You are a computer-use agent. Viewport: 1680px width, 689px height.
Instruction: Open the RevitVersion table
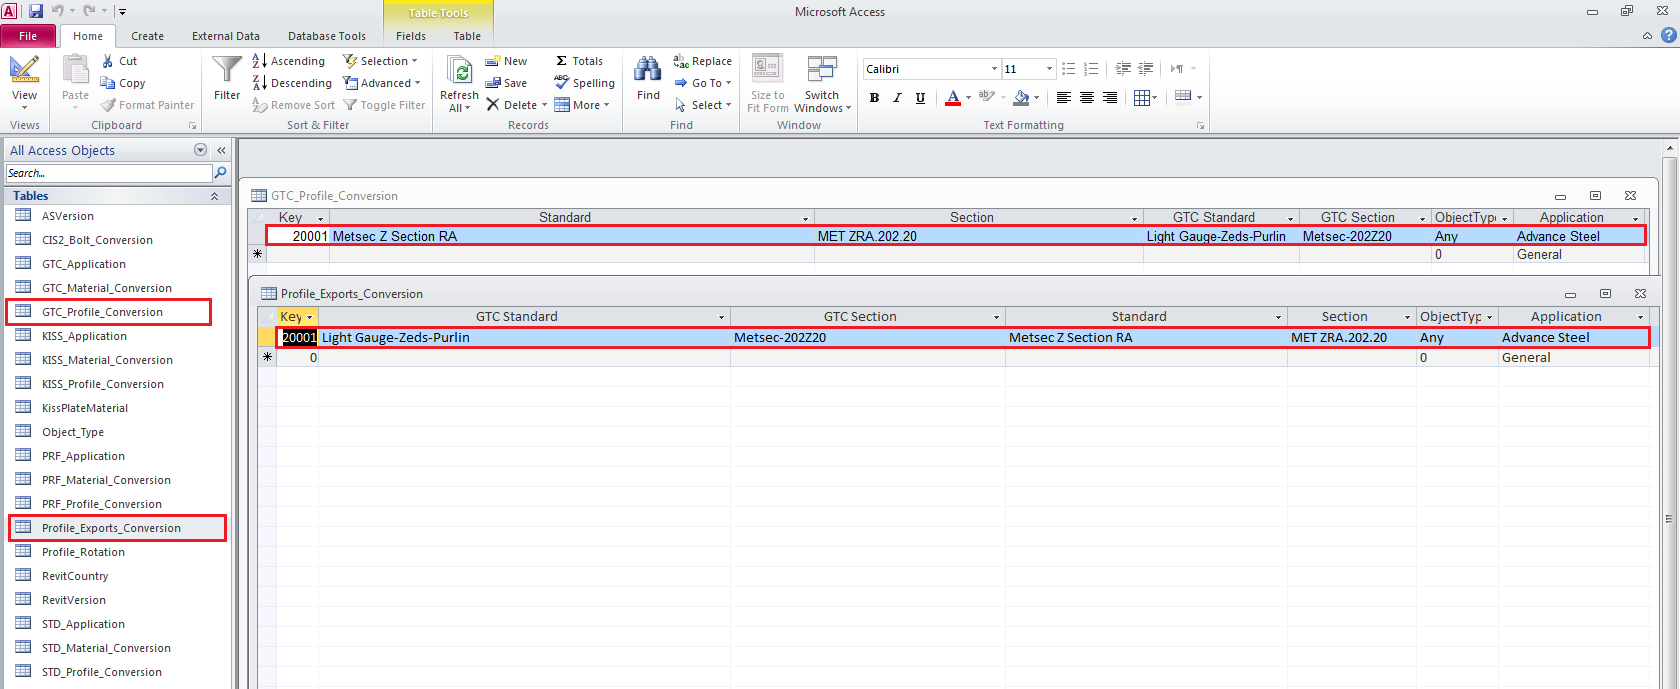point(74,600)
